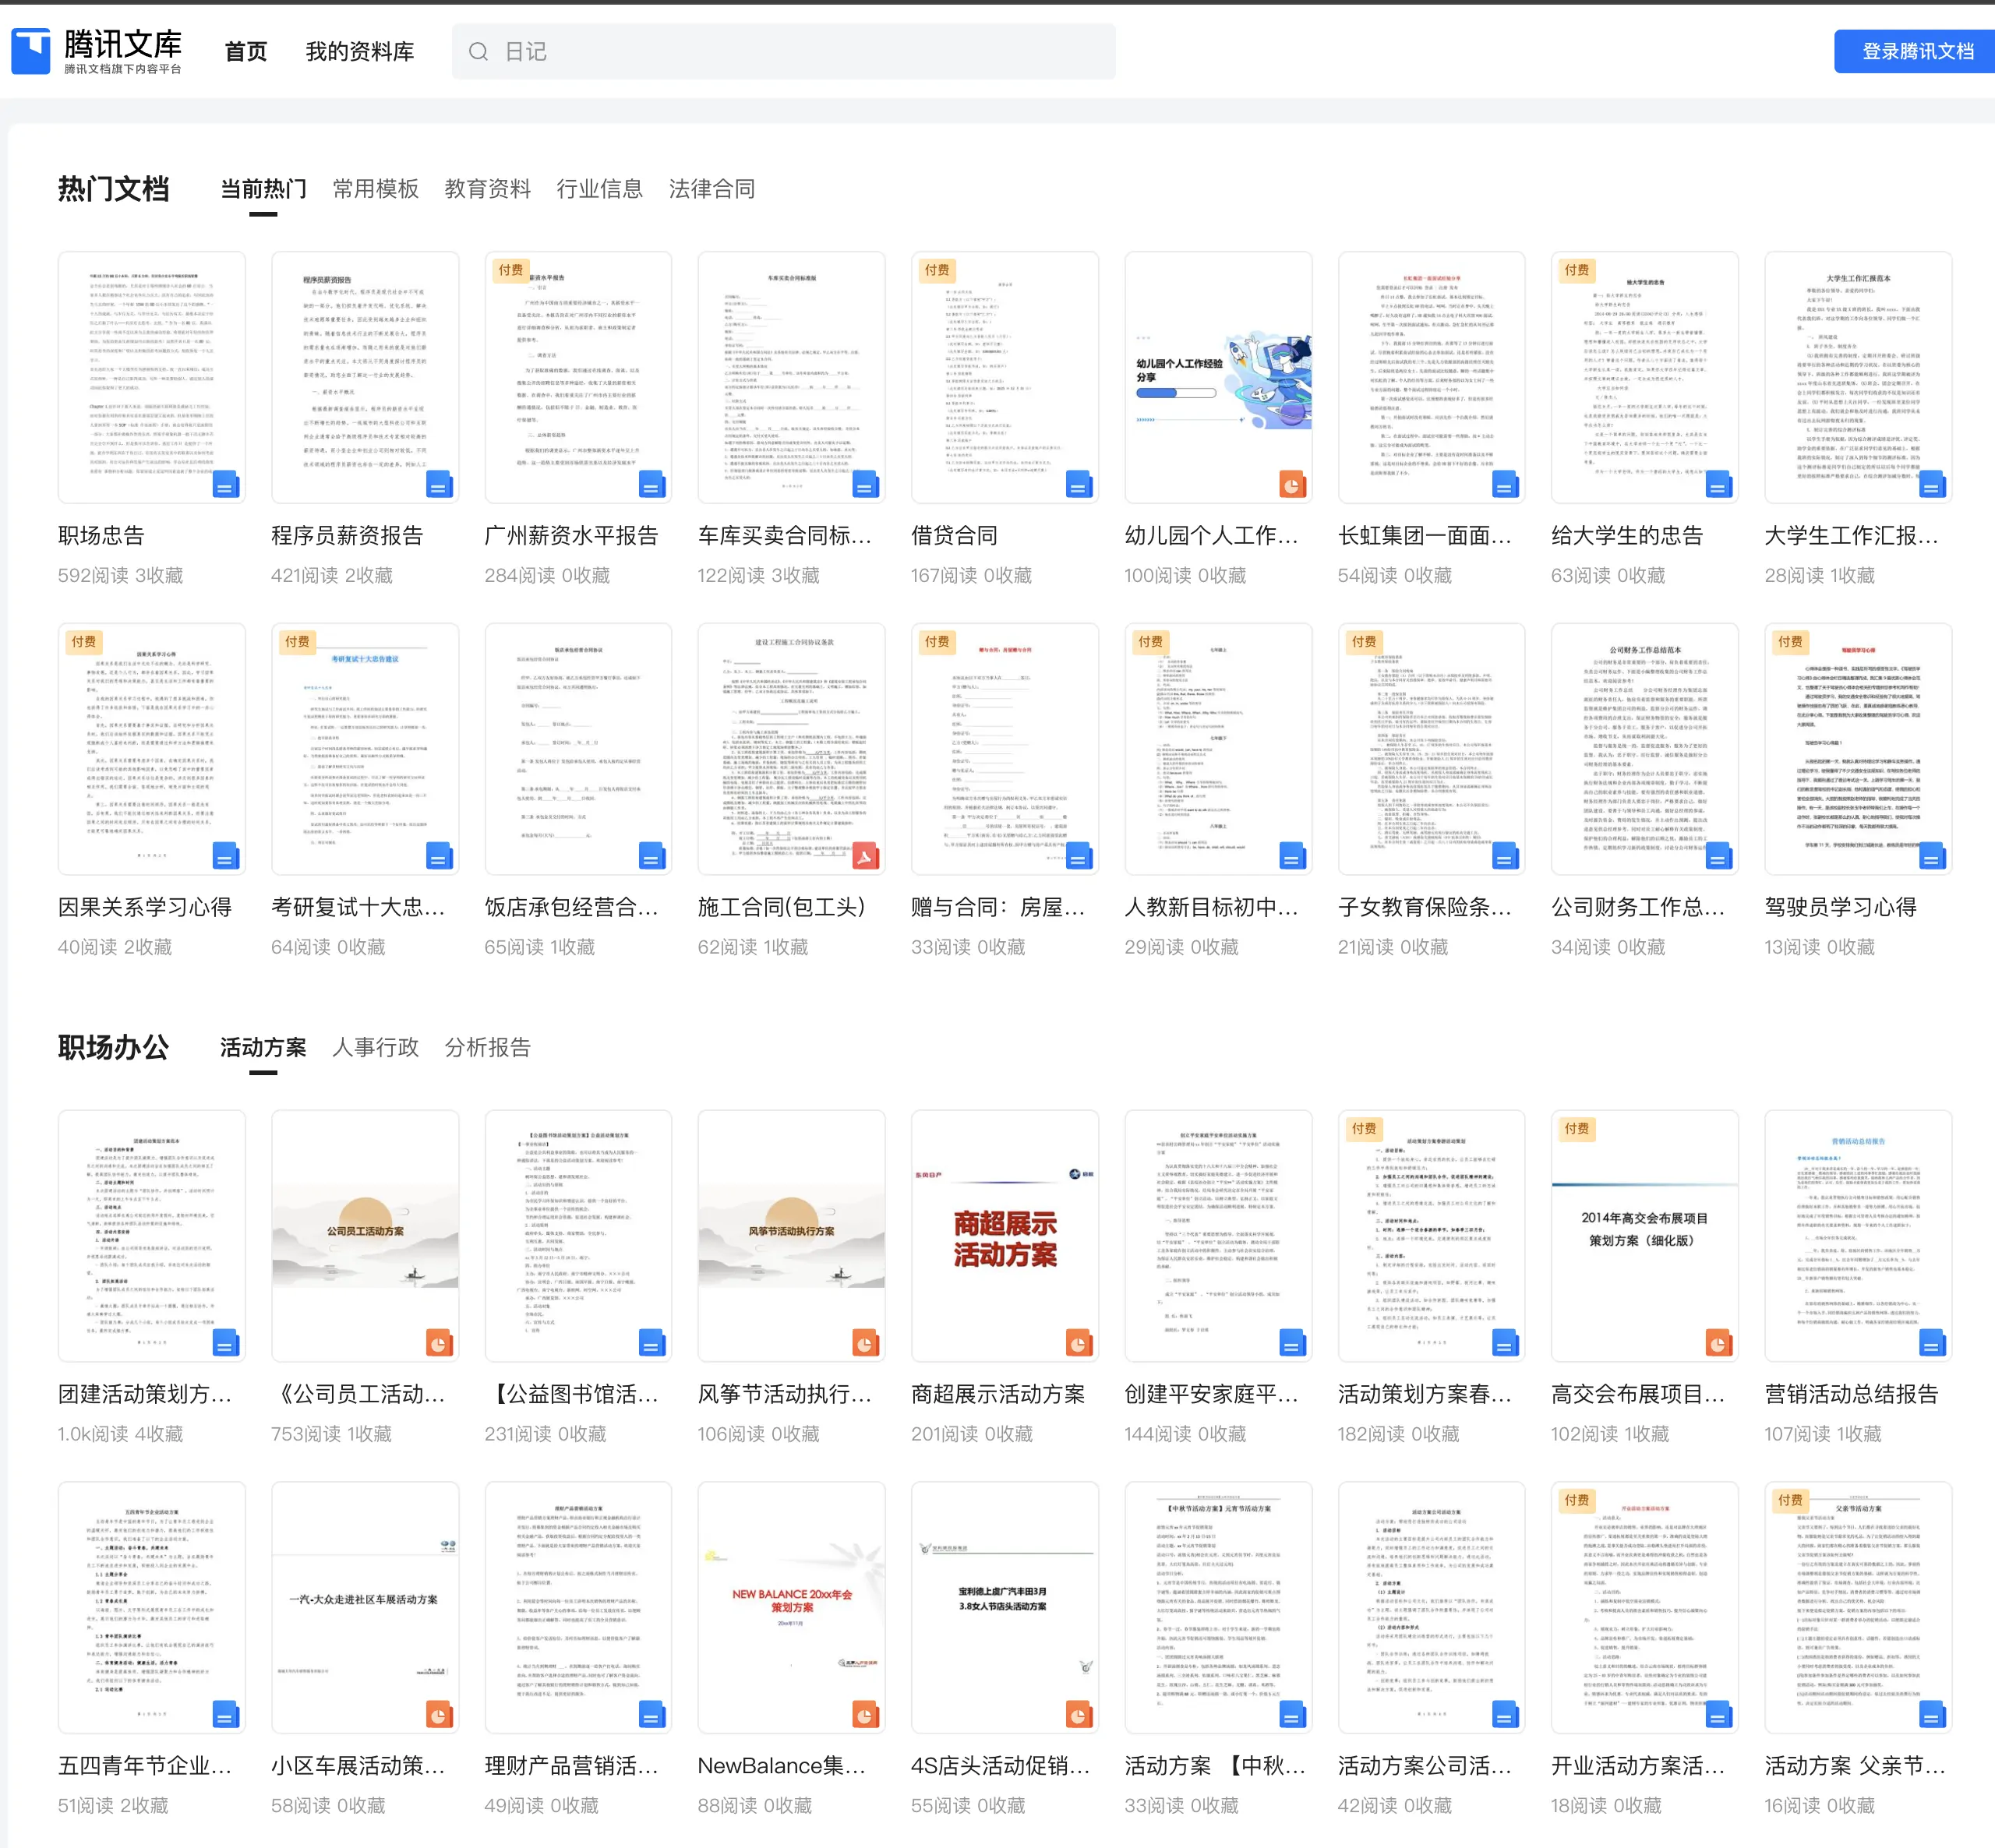The height and width of the screenshot is (1848, 1995).
Task: Open the 活动策划方案春 document thumbnail
Action: (x=1431, y=1236)
